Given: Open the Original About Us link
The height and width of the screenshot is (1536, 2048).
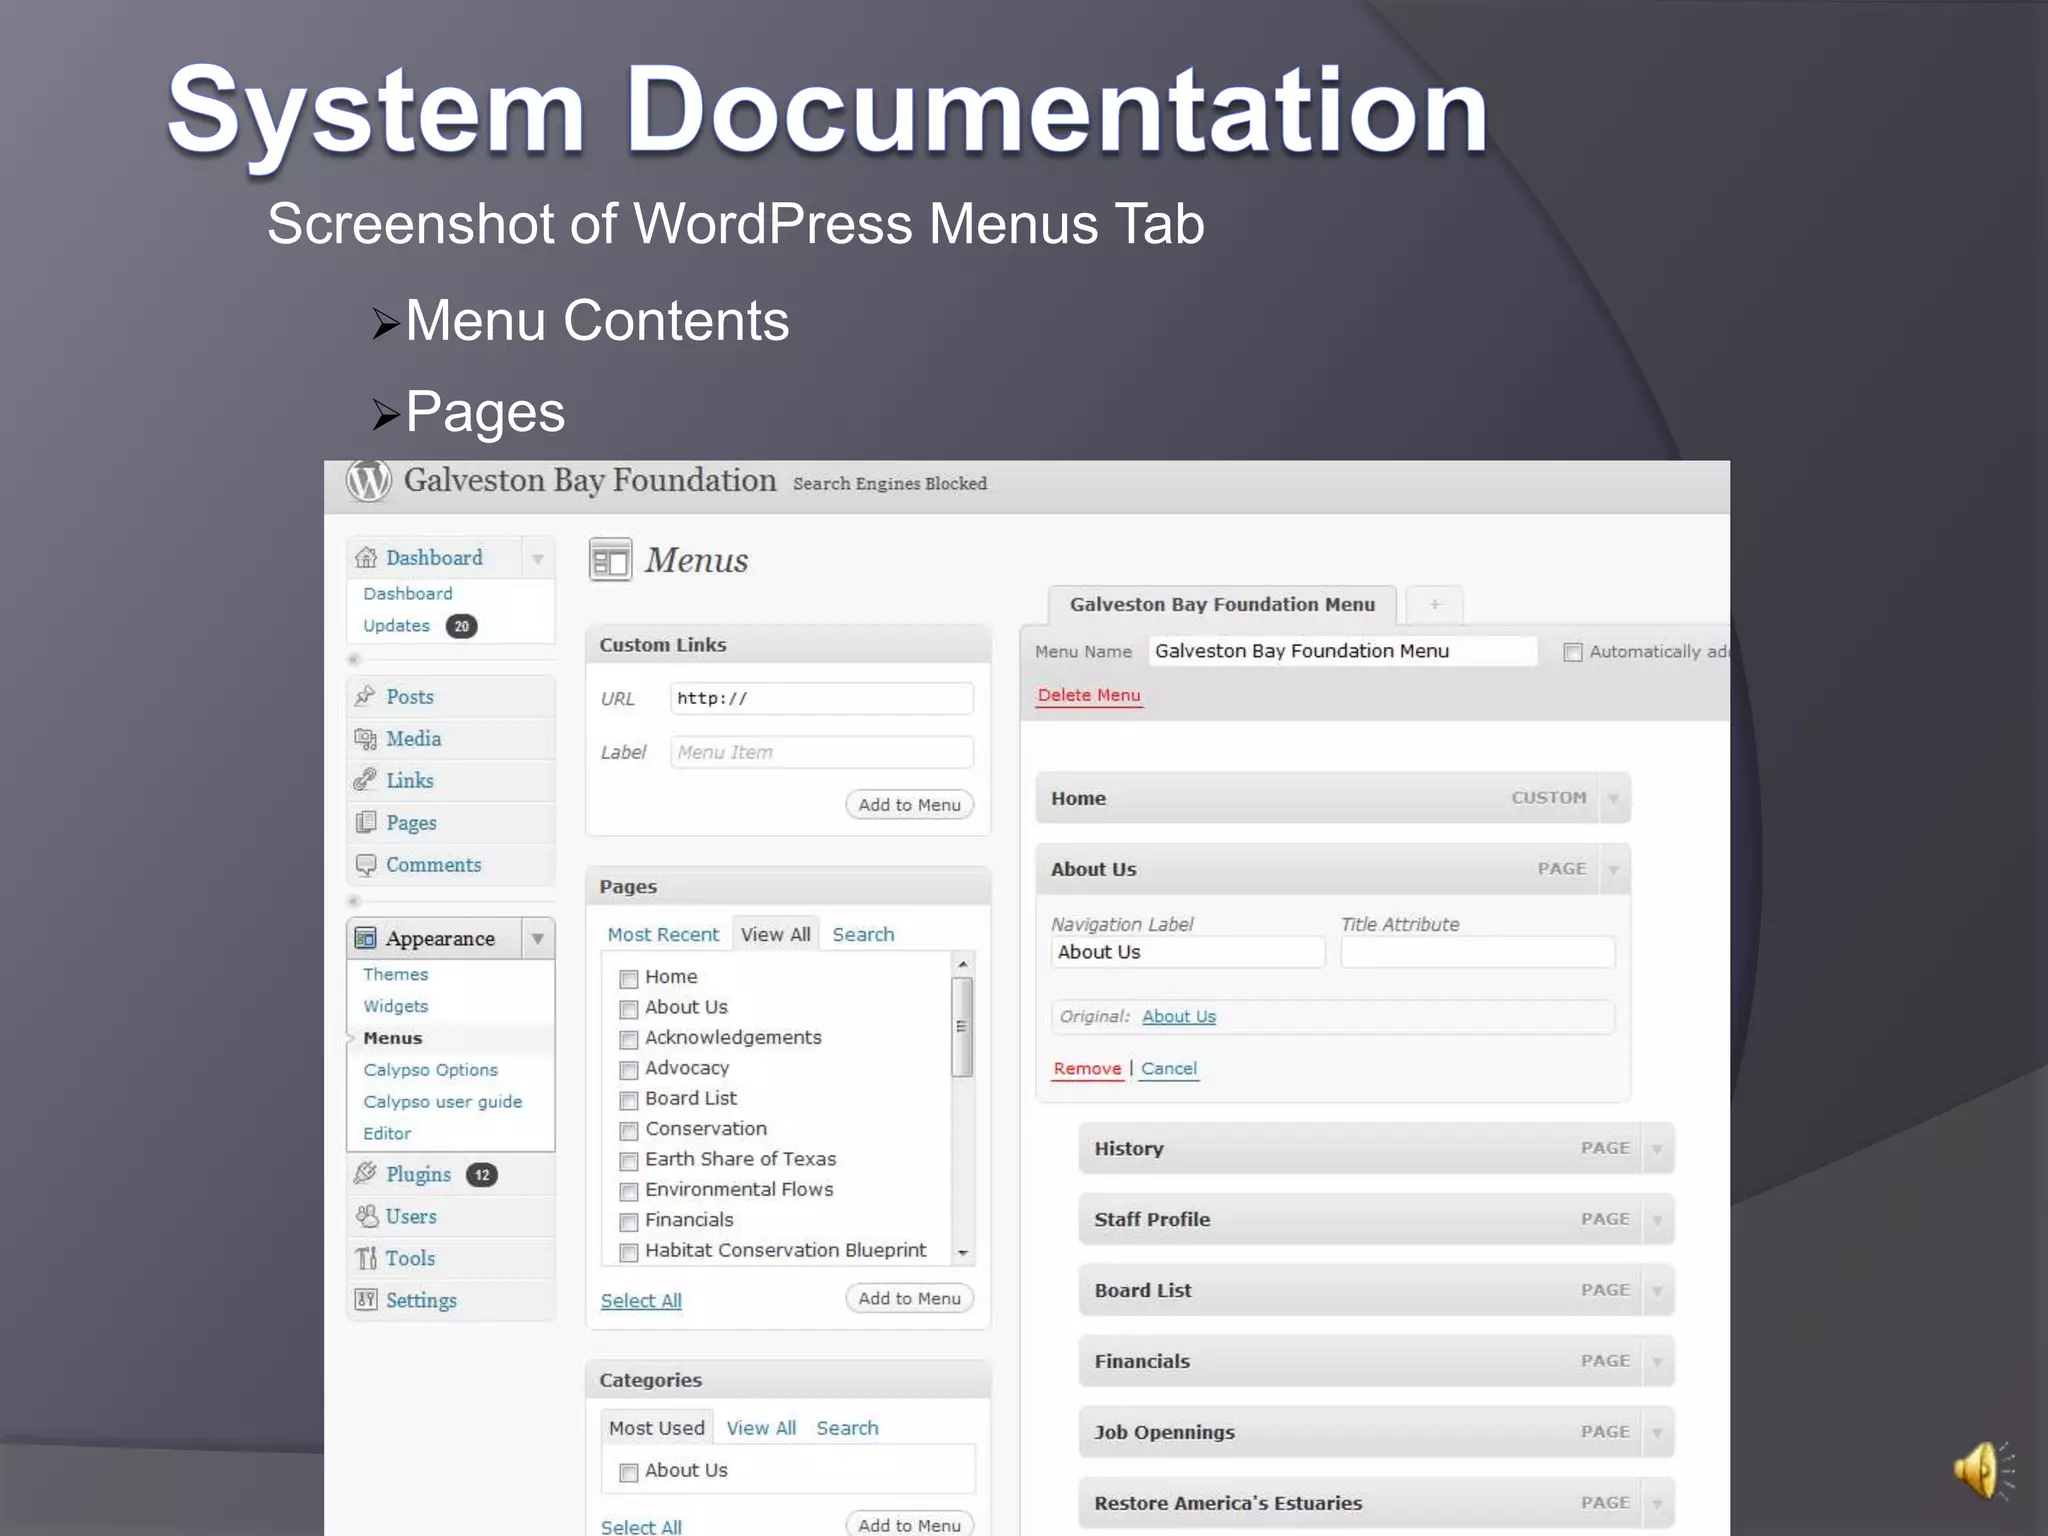Looking at the screenshot, I should [x=1179, y=1016].
